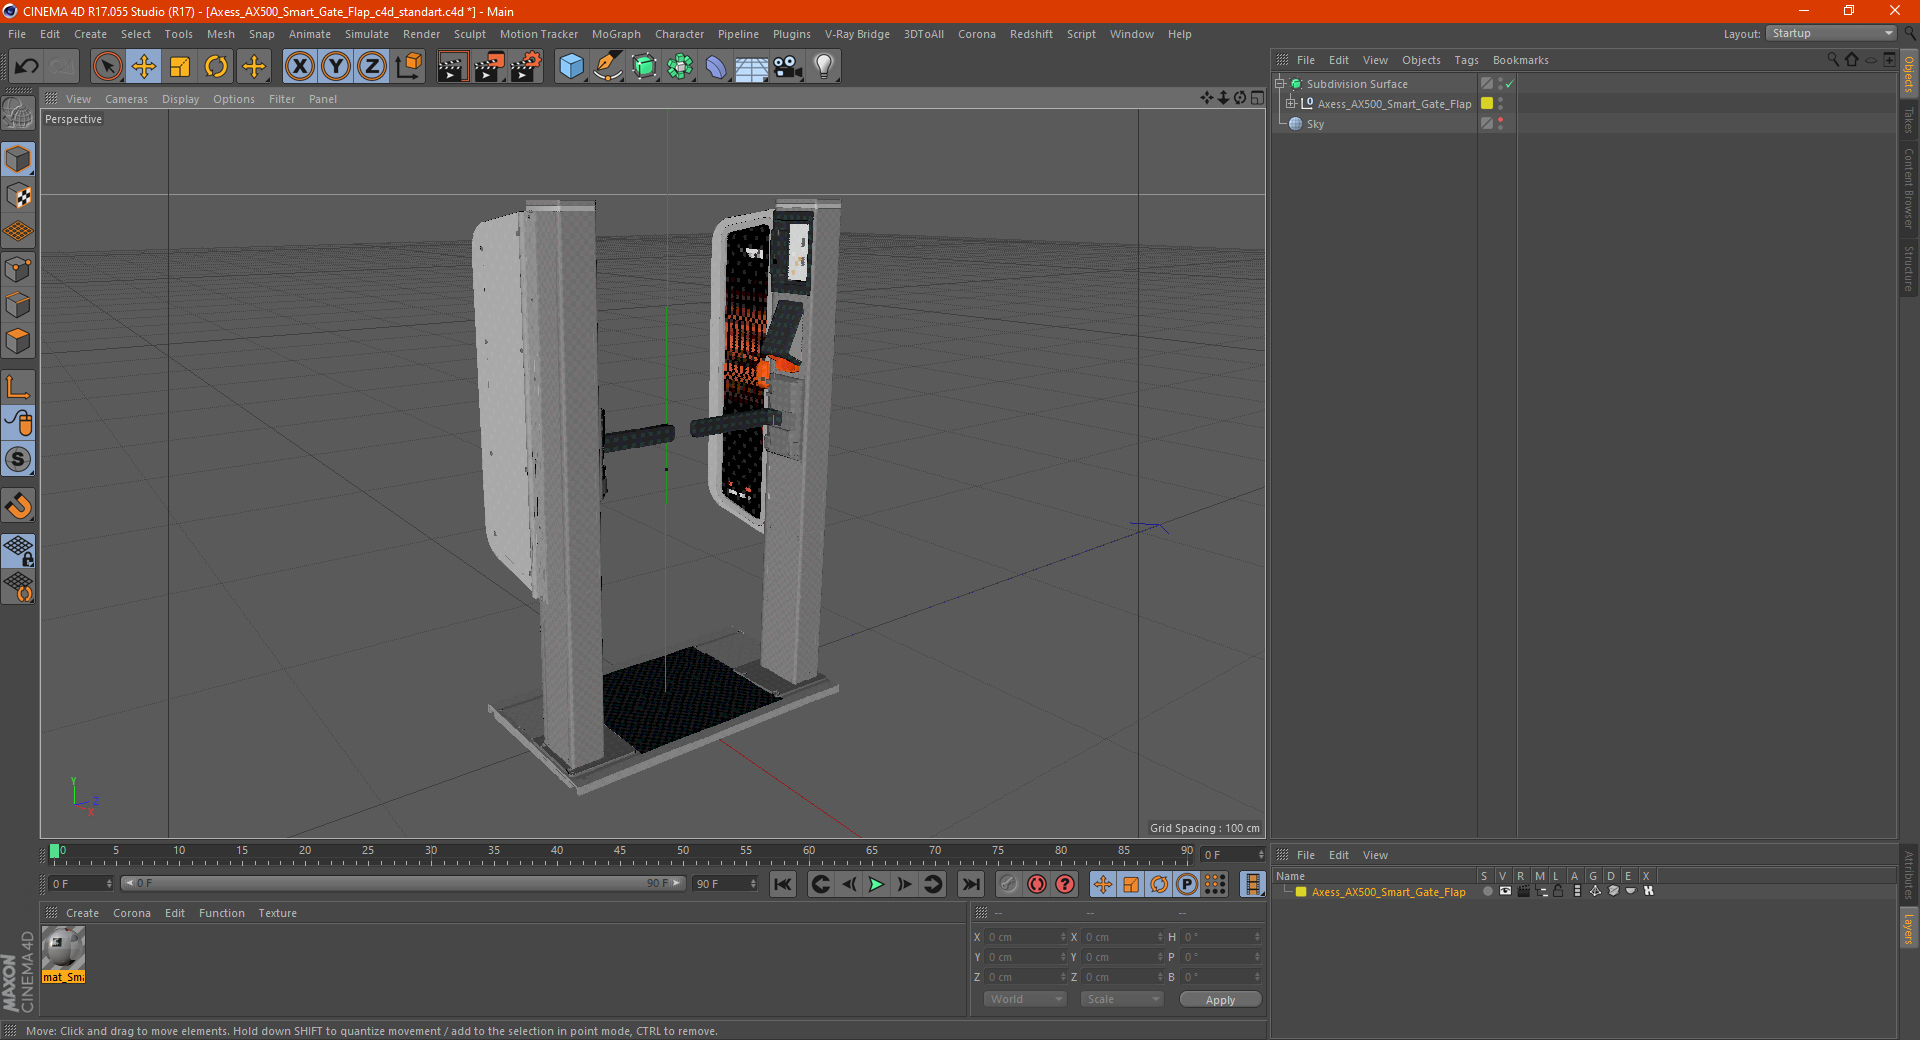Expand the Axess_AX500_Smart_Gate_Flap object node

(x=1291, y=104)
